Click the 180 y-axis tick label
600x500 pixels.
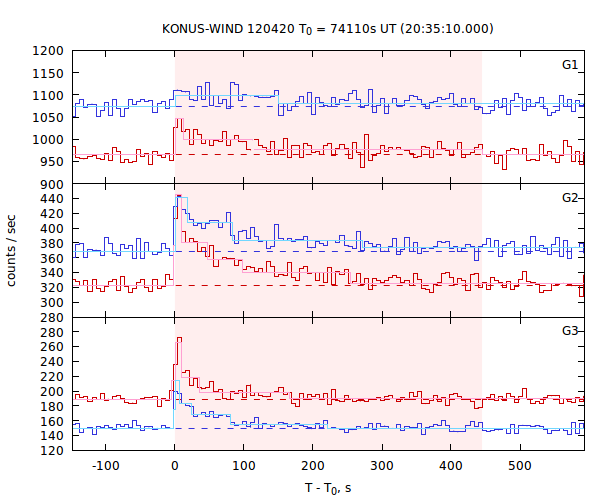52,406
